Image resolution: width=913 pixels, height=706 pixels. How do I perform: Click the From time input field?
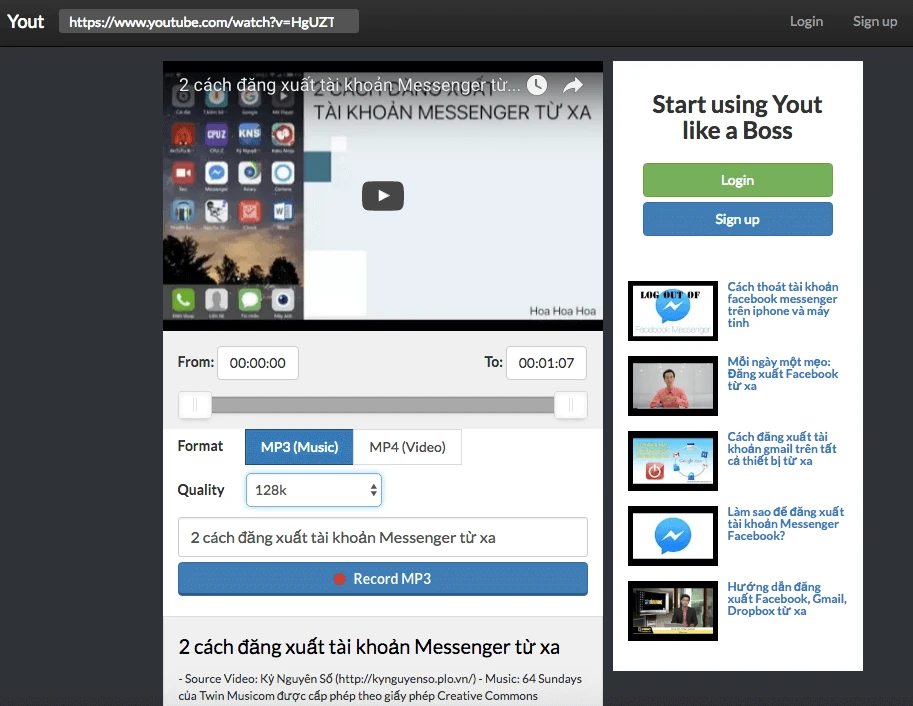click(x=258, y=363)
